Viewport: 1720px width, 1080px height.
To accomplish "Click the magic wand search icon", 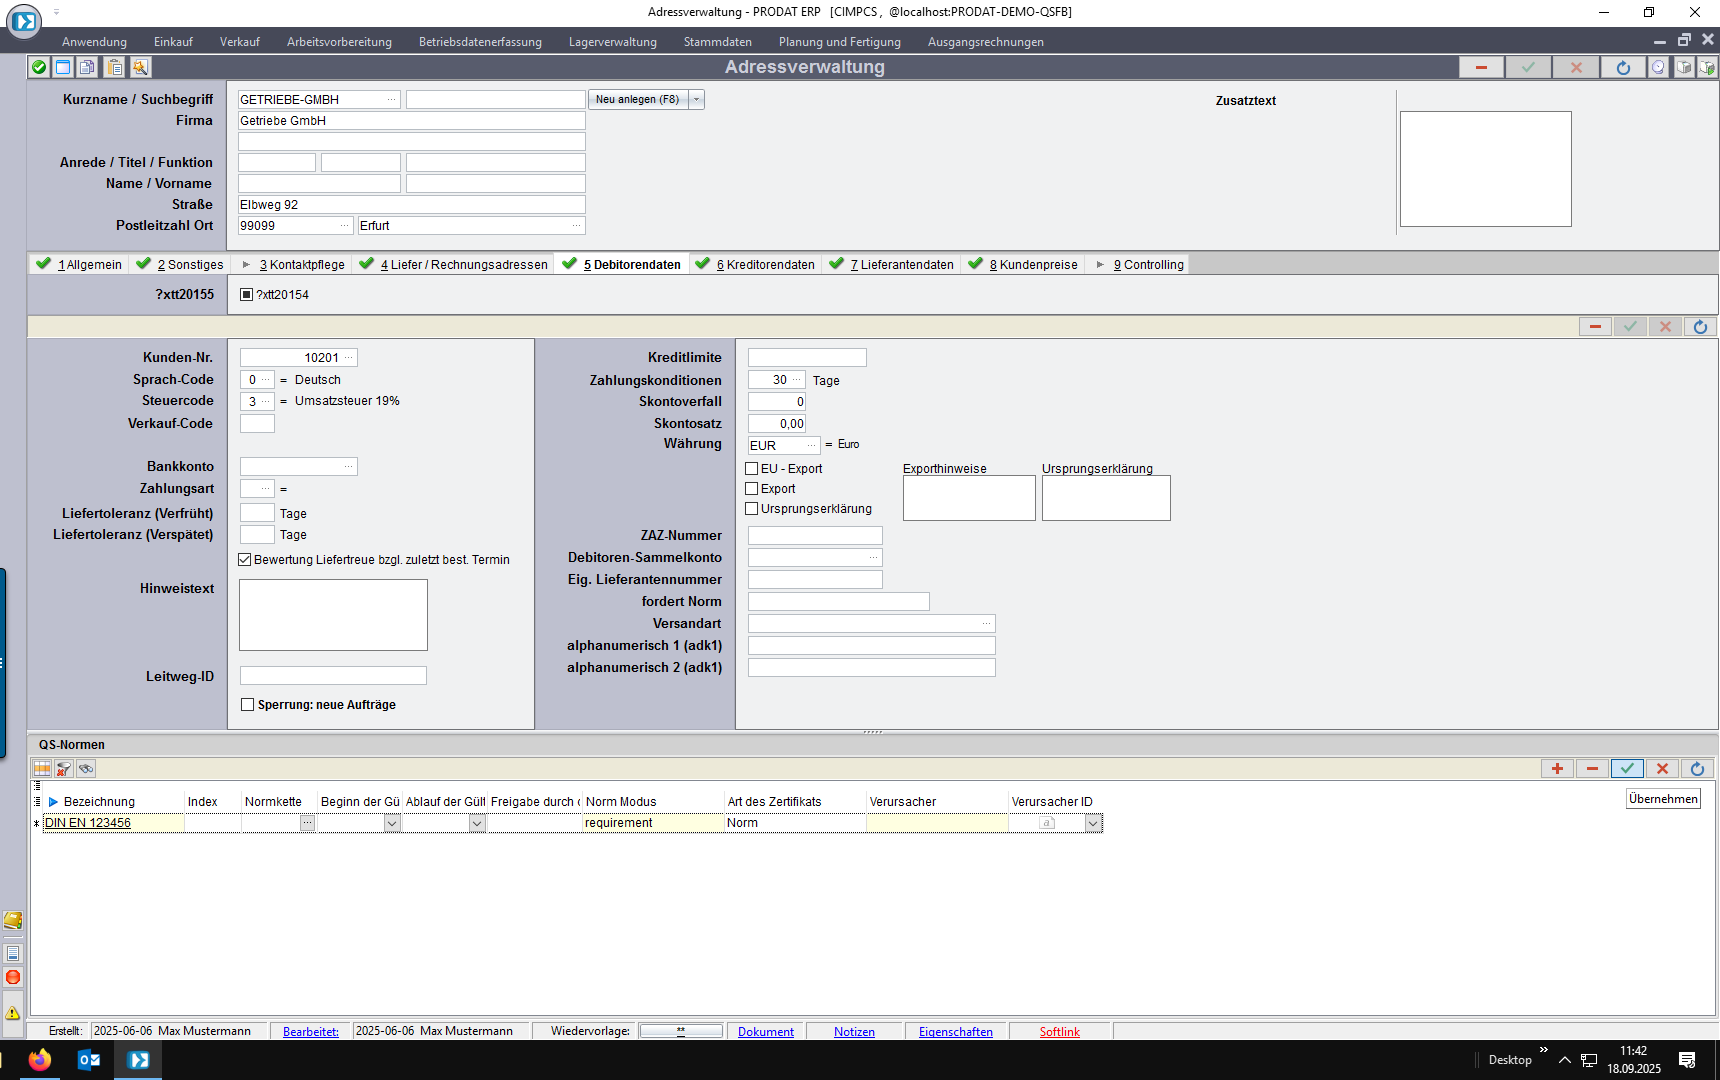I will tap(140, 67).
